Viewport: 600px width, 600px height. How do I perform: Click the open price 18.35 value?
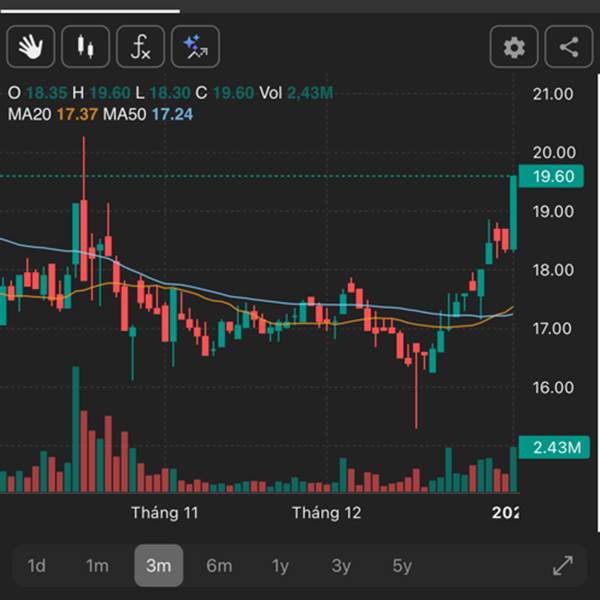(47, 93)
